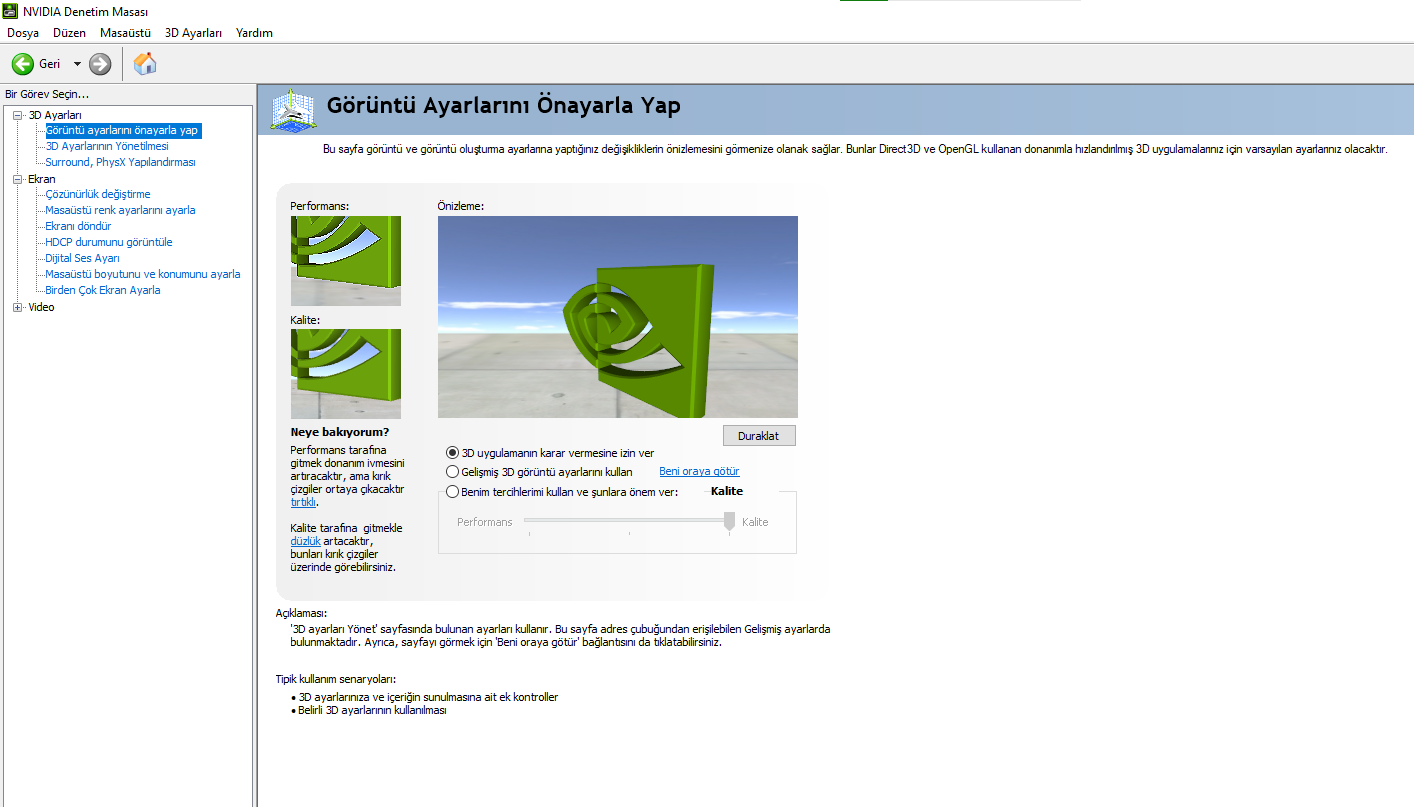The height and width of the screenshot is (807, 1414).
Task: Click the Kalite preview thumbnail
Action: (x=346, y=374)
